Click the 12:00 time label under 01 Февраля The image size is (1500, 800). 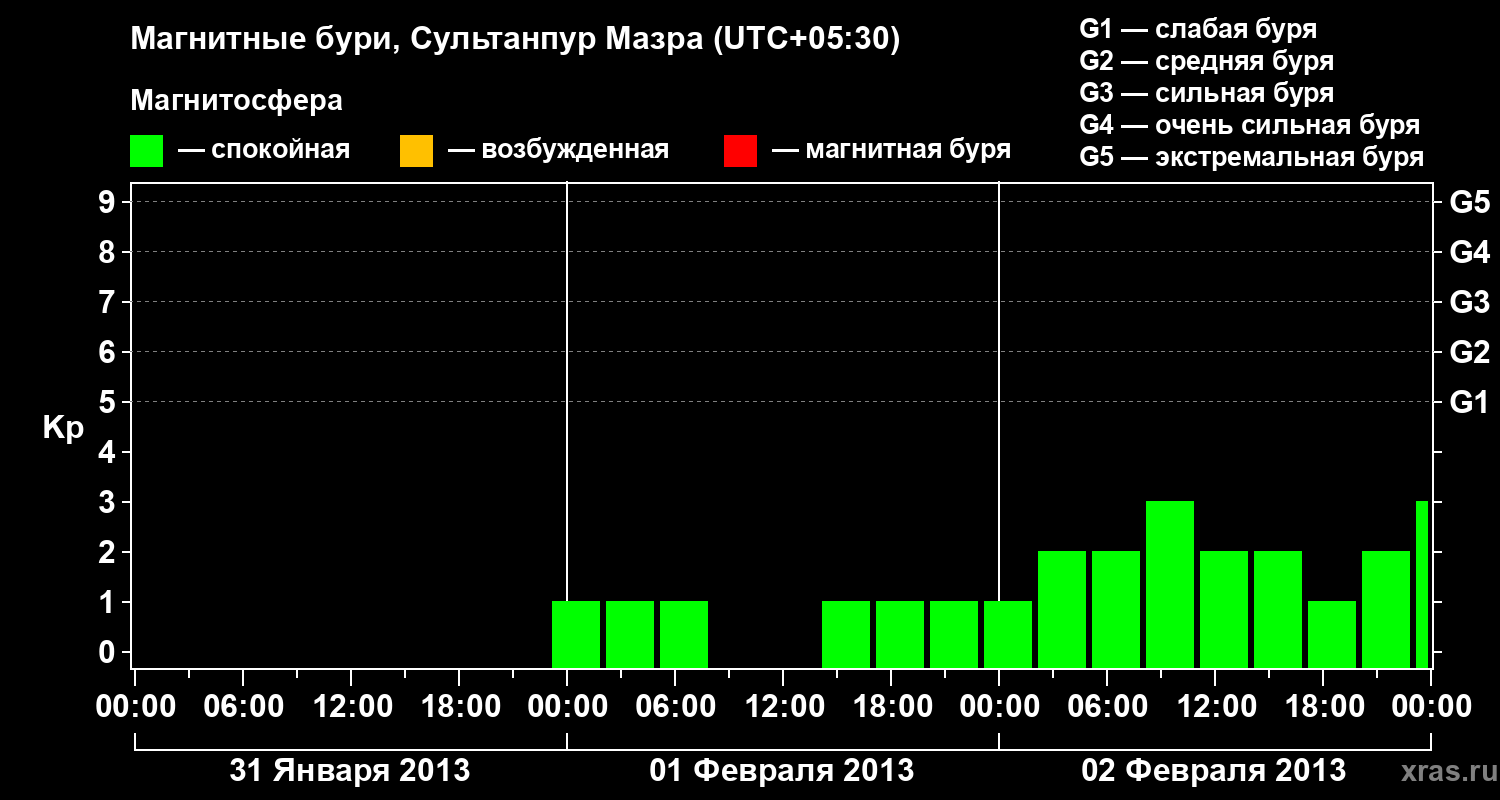click(784, 706)
